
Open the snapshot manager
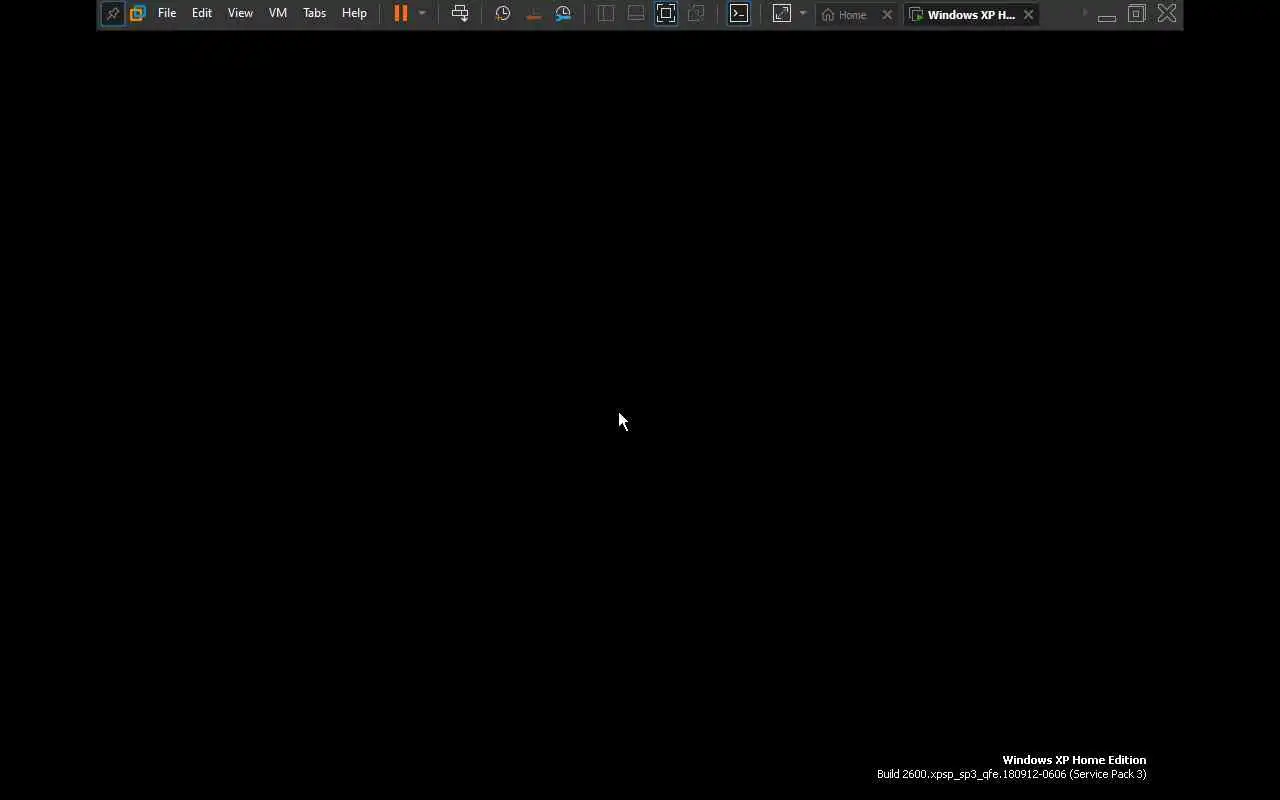tap(563, 14)
